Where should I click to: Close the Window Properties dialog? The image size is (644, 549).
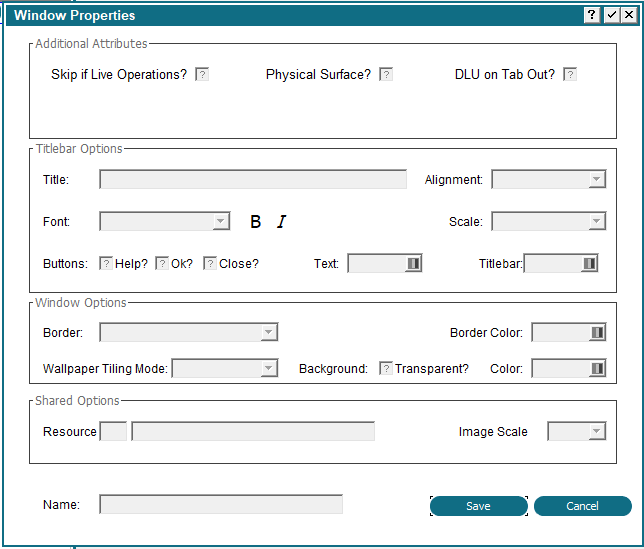point(629,15)
